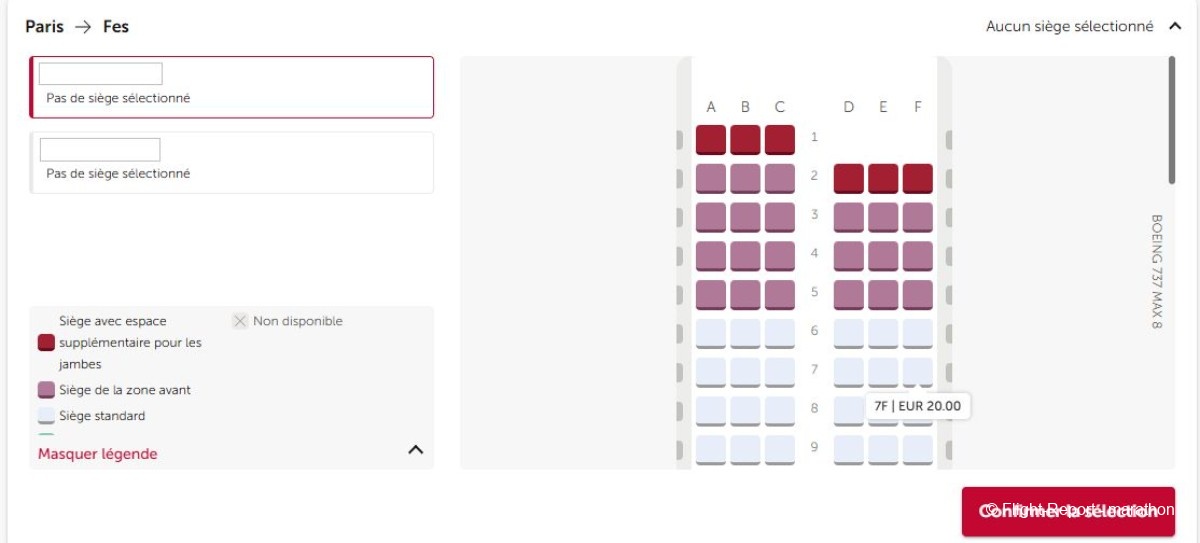Viewport: 1200px width, 543px height.
Task: Click Masquer légende link
Action: (98, 454)
